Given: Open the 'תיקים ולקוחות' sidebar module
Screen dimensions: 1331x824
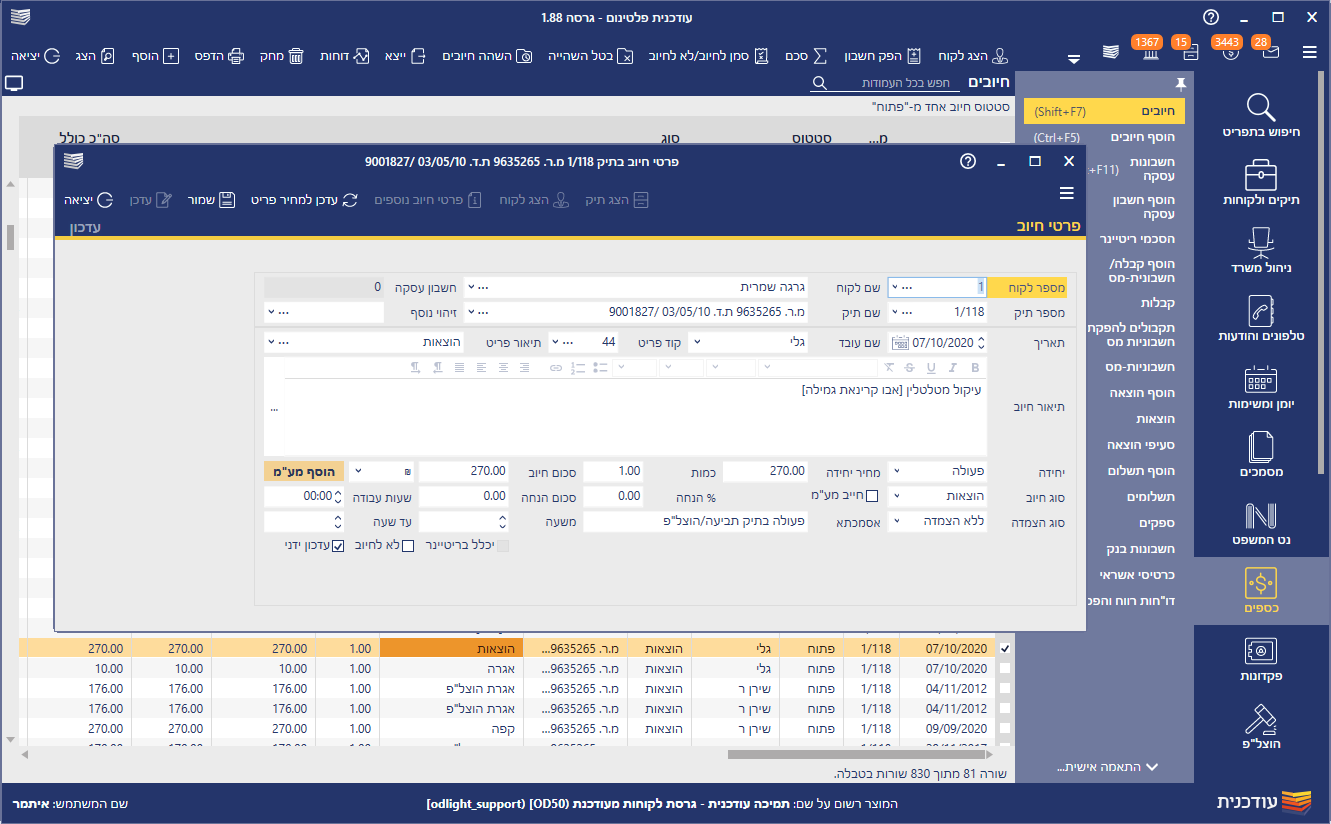Looking at the screenshot, I should coord(1262,184).
